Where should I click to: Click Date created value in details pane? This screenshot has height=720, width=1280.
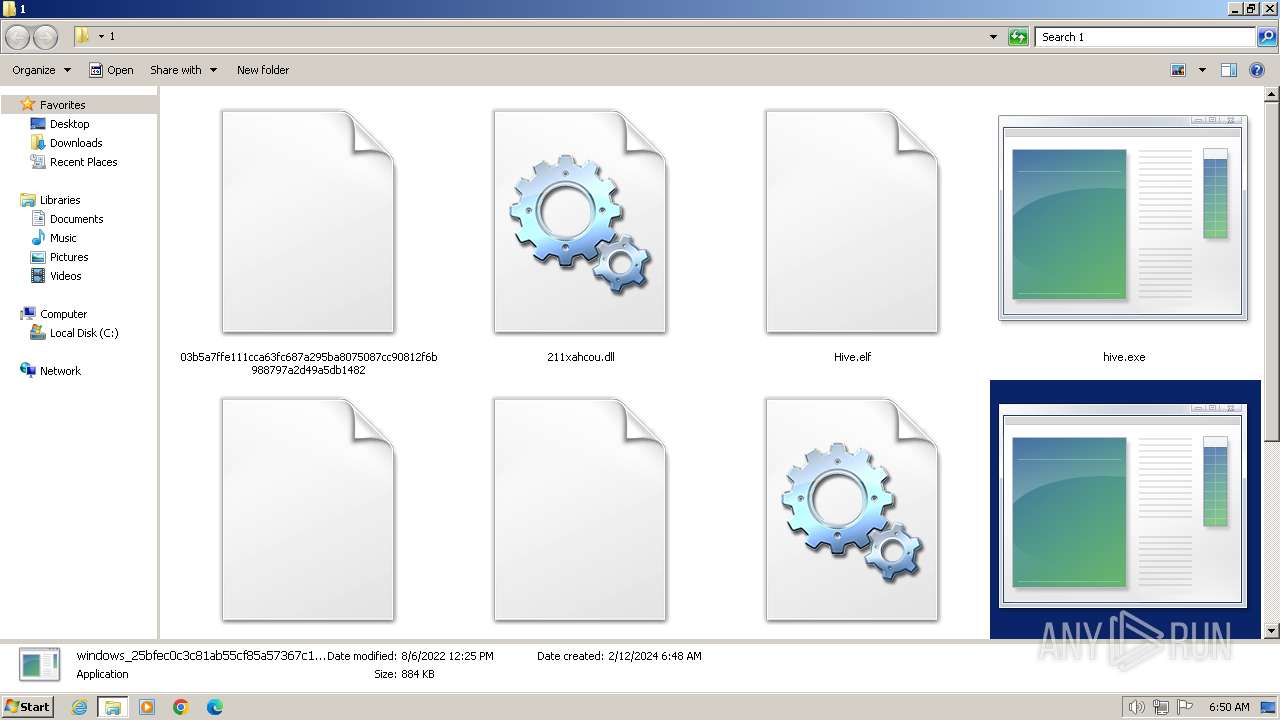point(654,656)
